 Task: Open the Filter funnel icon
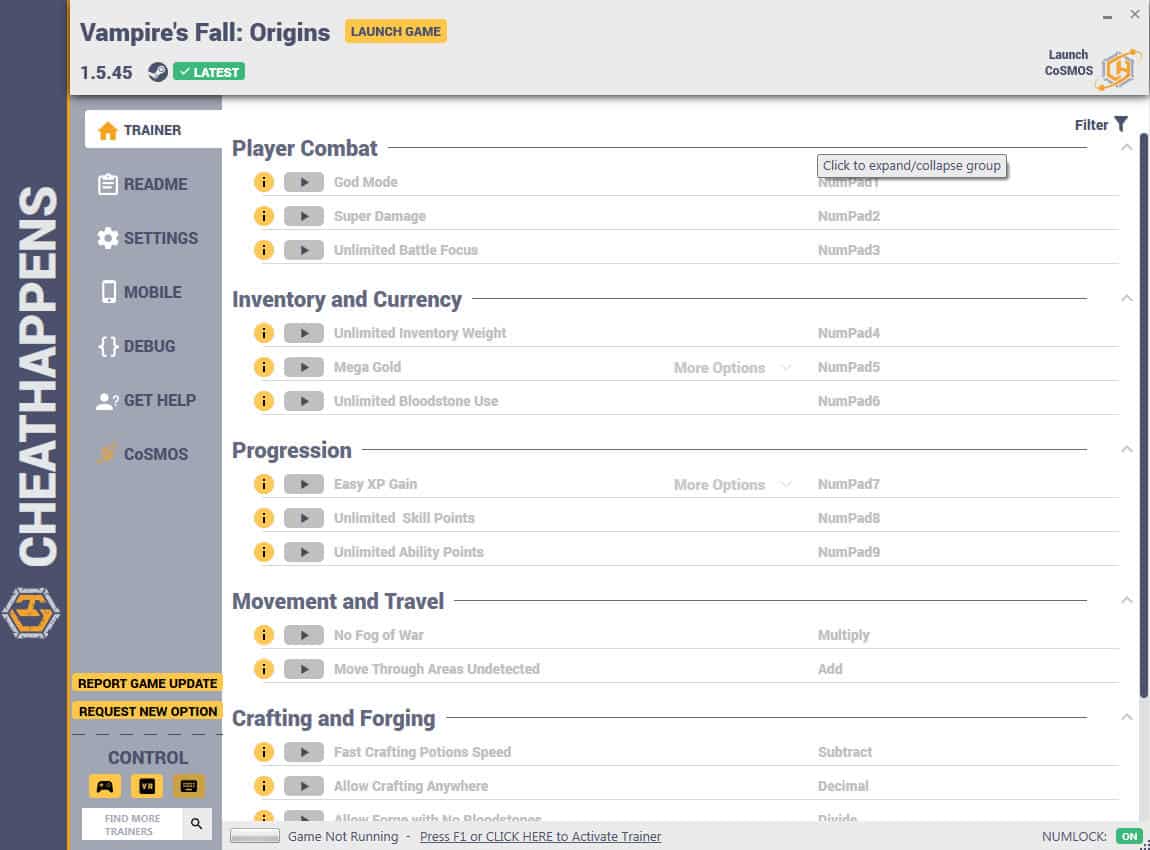(x=1121, y=125)
